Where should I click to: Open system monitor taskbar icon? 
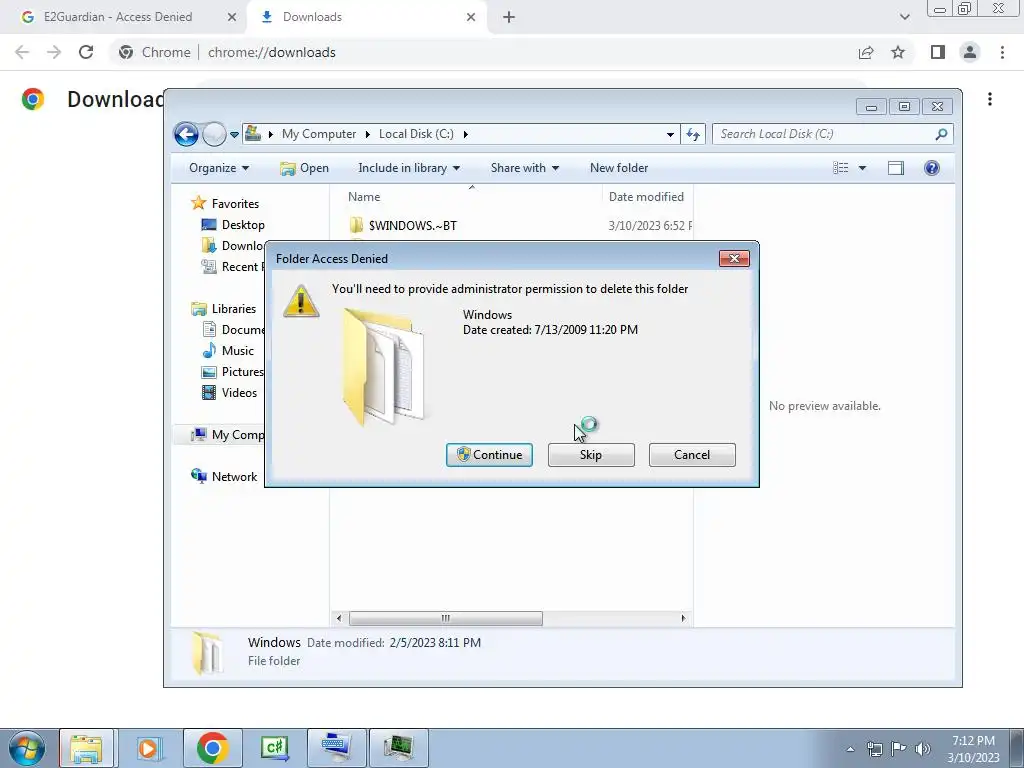coord(399,748)
